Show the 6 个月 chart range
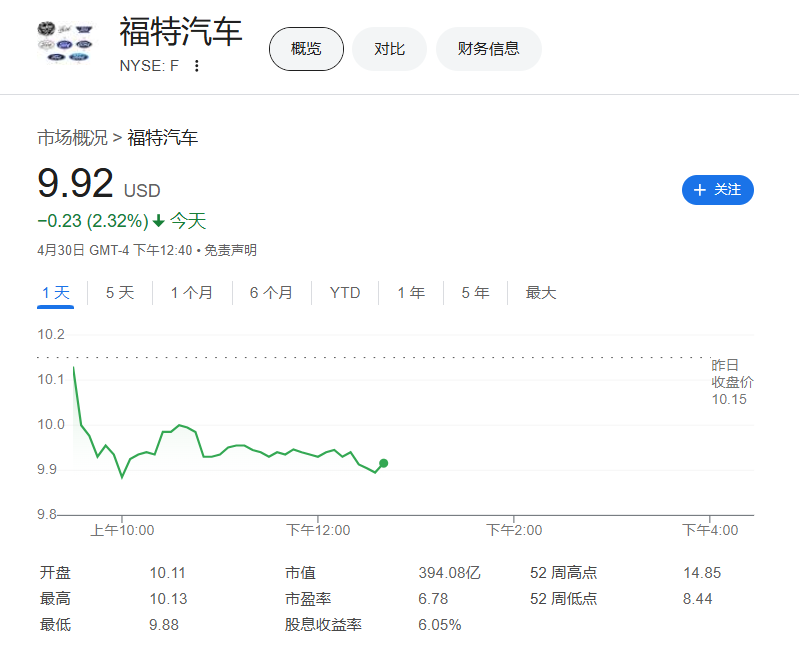The image size is (799, 649). [271, 293]
